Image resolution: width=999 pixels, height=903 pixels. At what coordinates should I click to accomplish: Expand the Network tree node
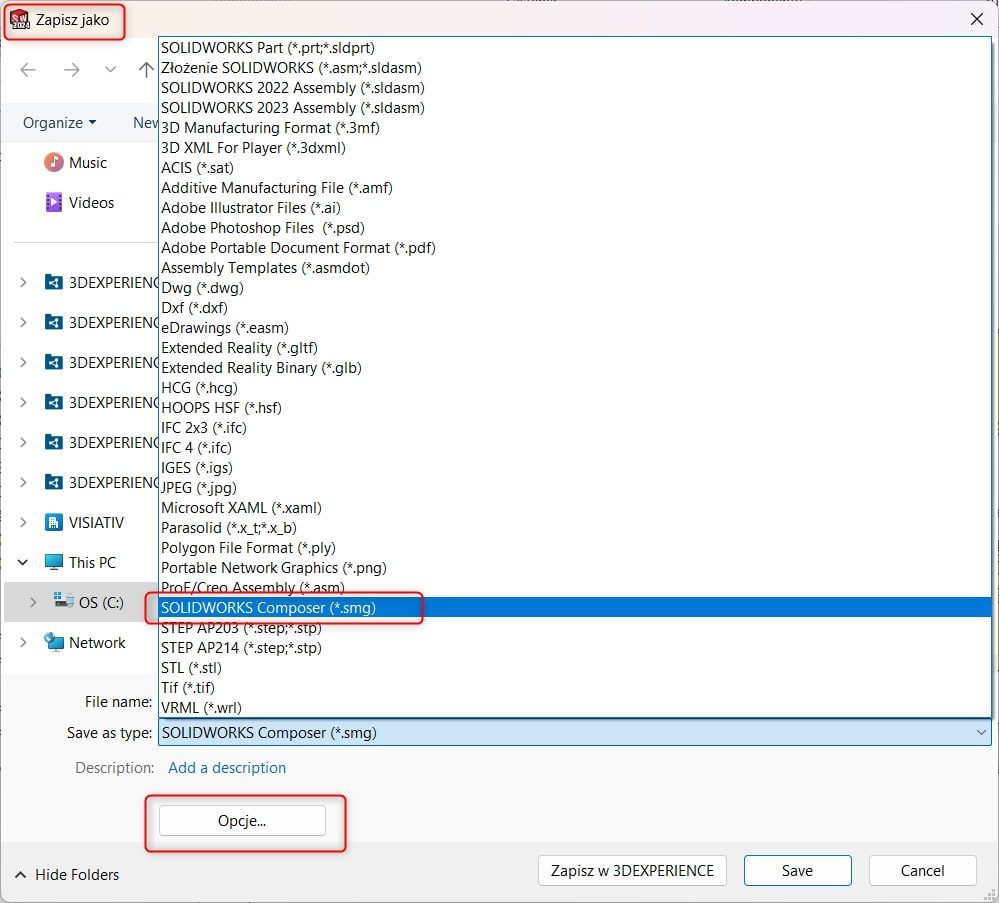pos(23,642)
